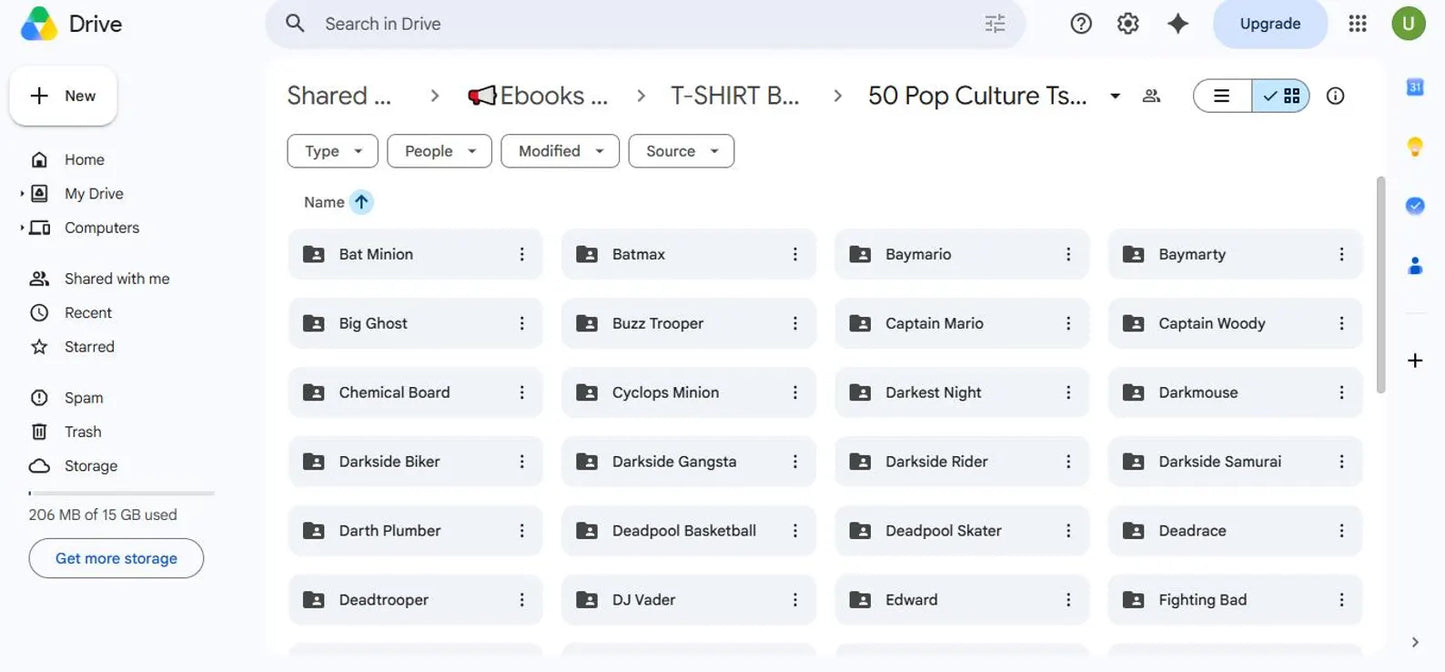Expand the My Drive tree arrow

(22, 194)
